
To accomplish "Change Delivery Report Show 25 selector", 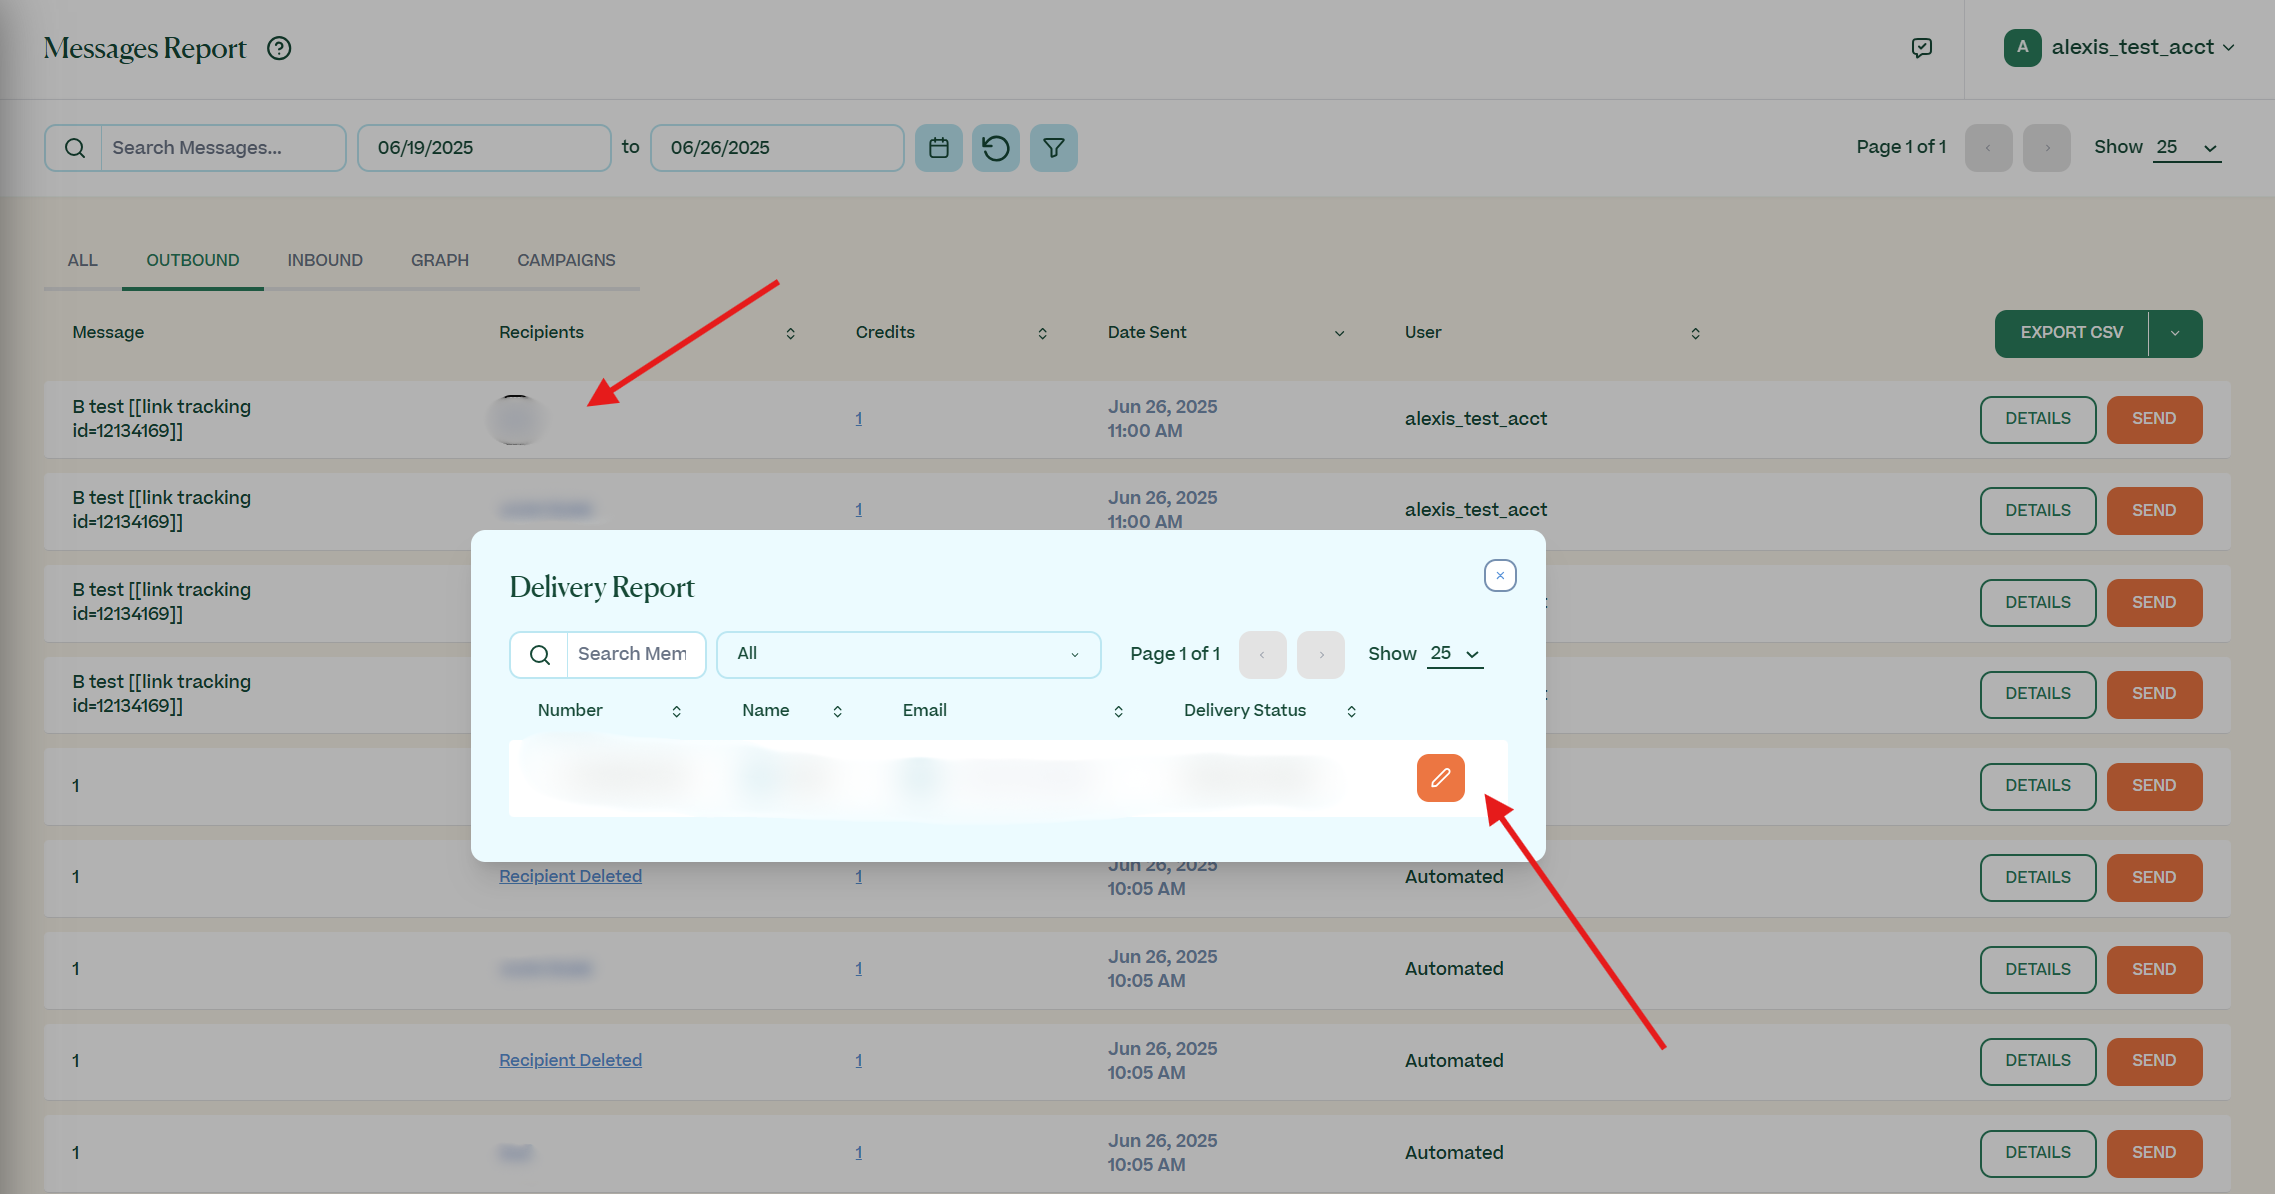I will pos(1454,654).
